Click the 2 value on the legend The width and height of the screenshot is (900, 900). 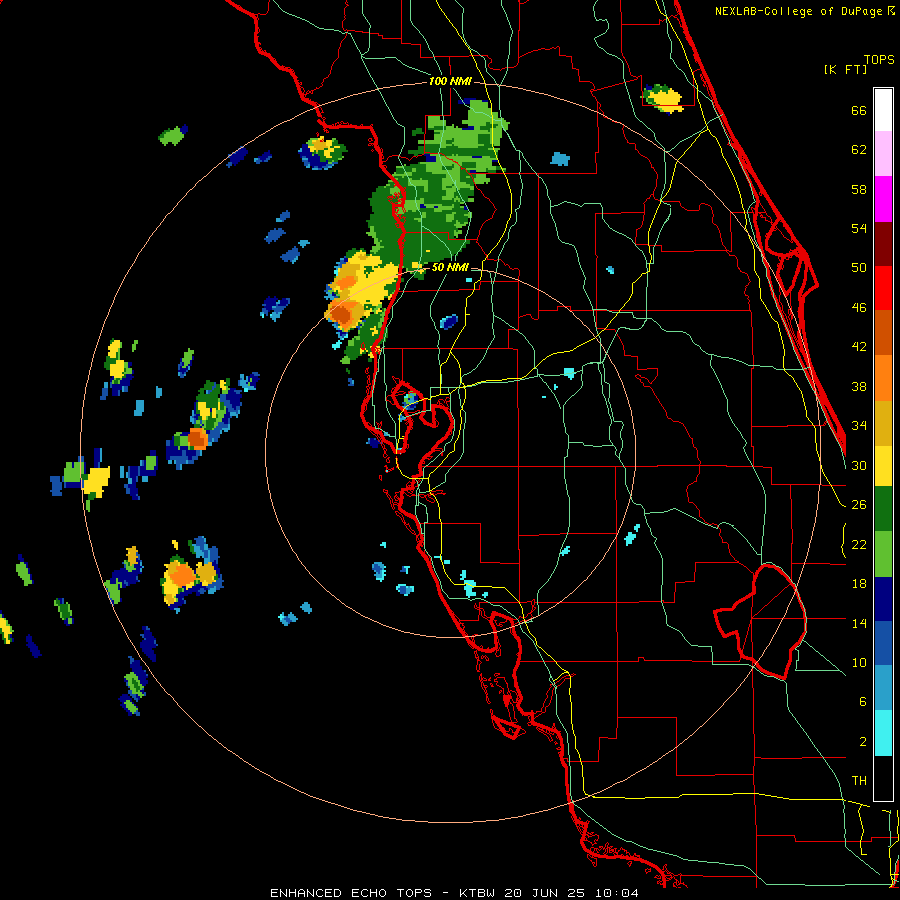coord(863,742)
